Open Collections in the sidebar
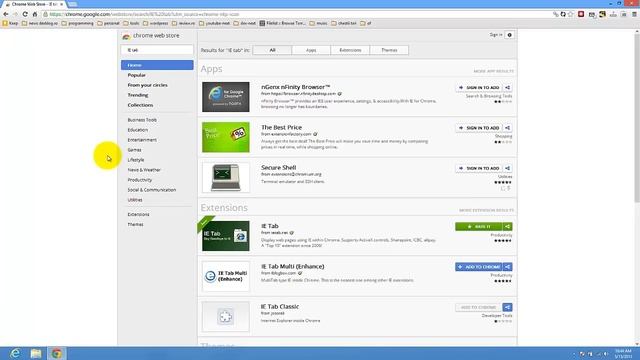 pos(140,105)
